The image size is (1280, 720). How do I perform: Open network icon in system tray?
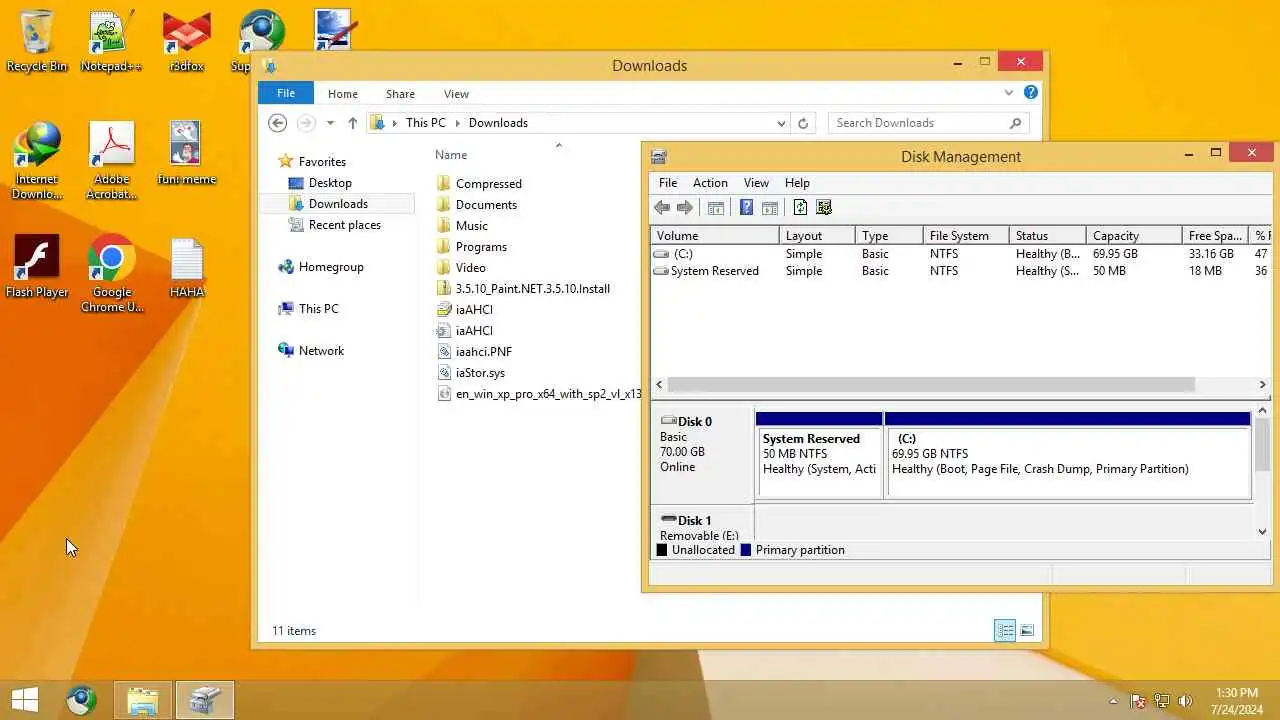coord(1162,701)
